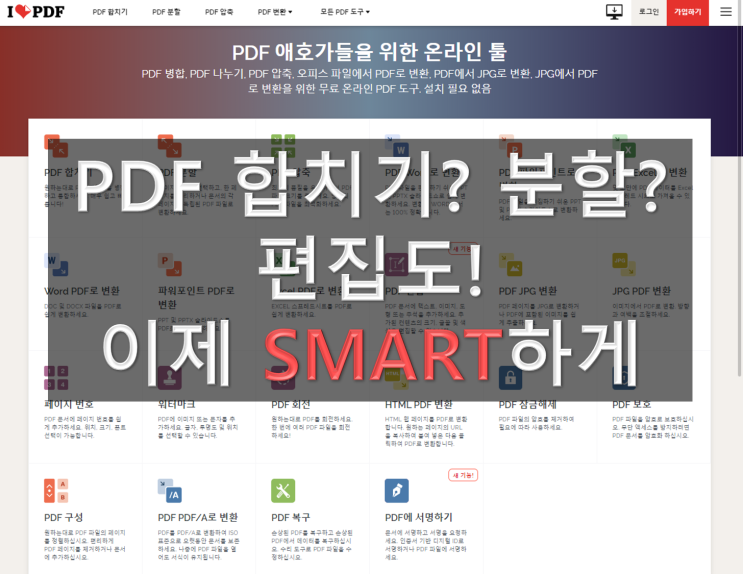Viewport: 743px width, 574px height.
Task: Click the 새 기능! badge on signing card
Action: [463, 475]
